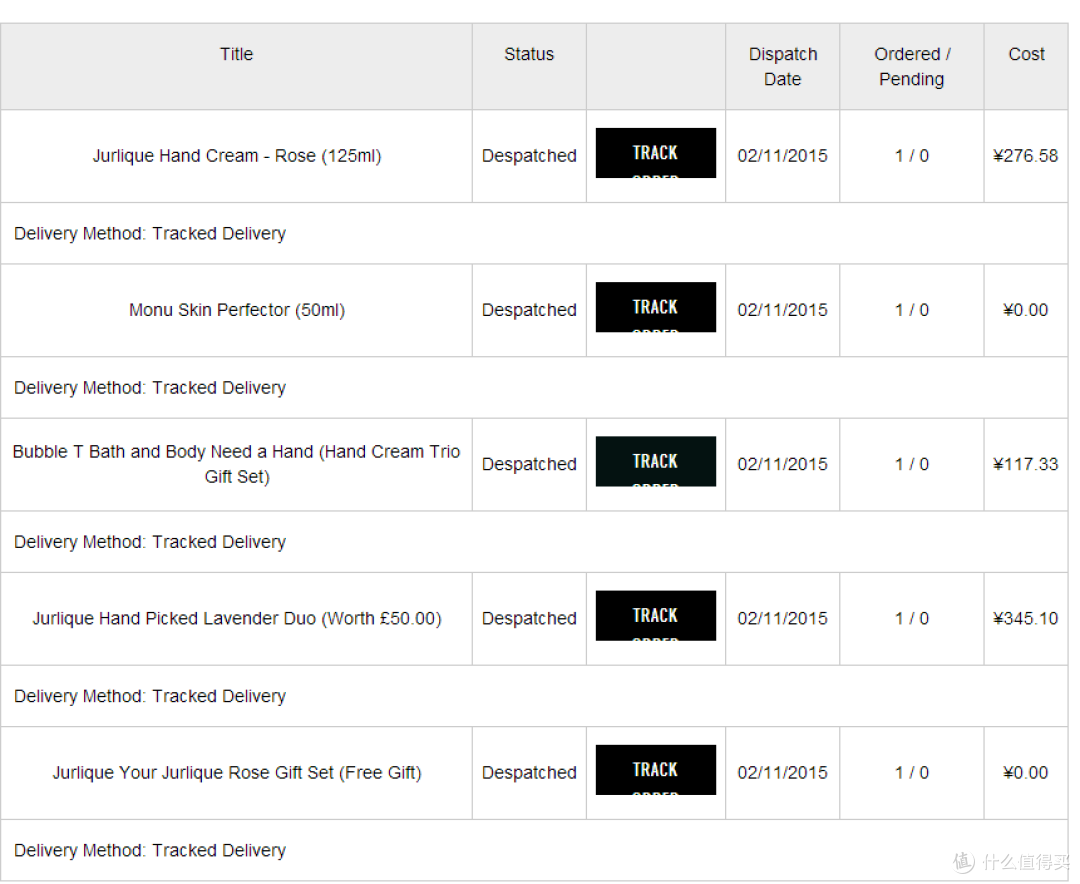Click Despatched status of Monu Skin Perfector

click(529, 310)
